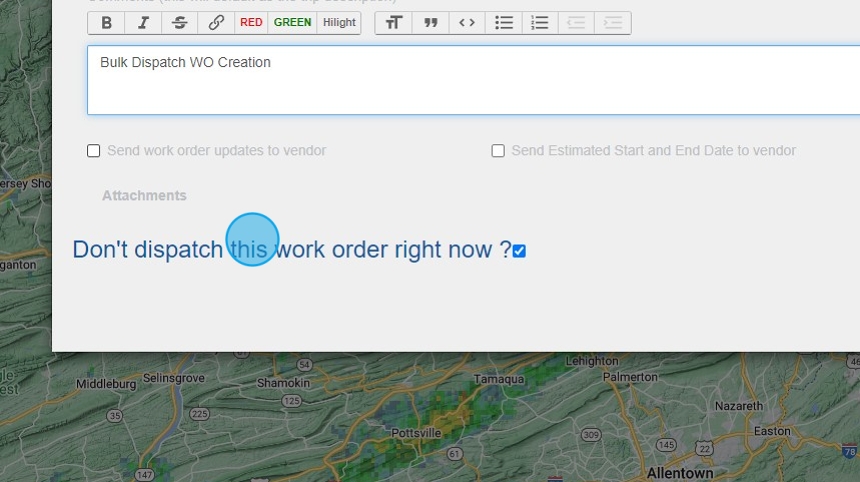Screen dimensions: 860x482
Task: Create a bulleted list
Action: point(503,22)
